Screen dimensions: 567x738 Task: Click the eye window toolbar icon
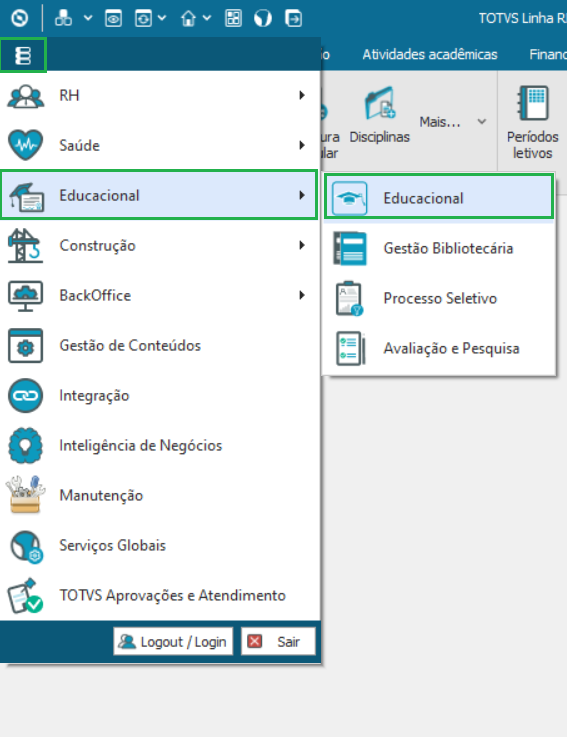point(113,18)
